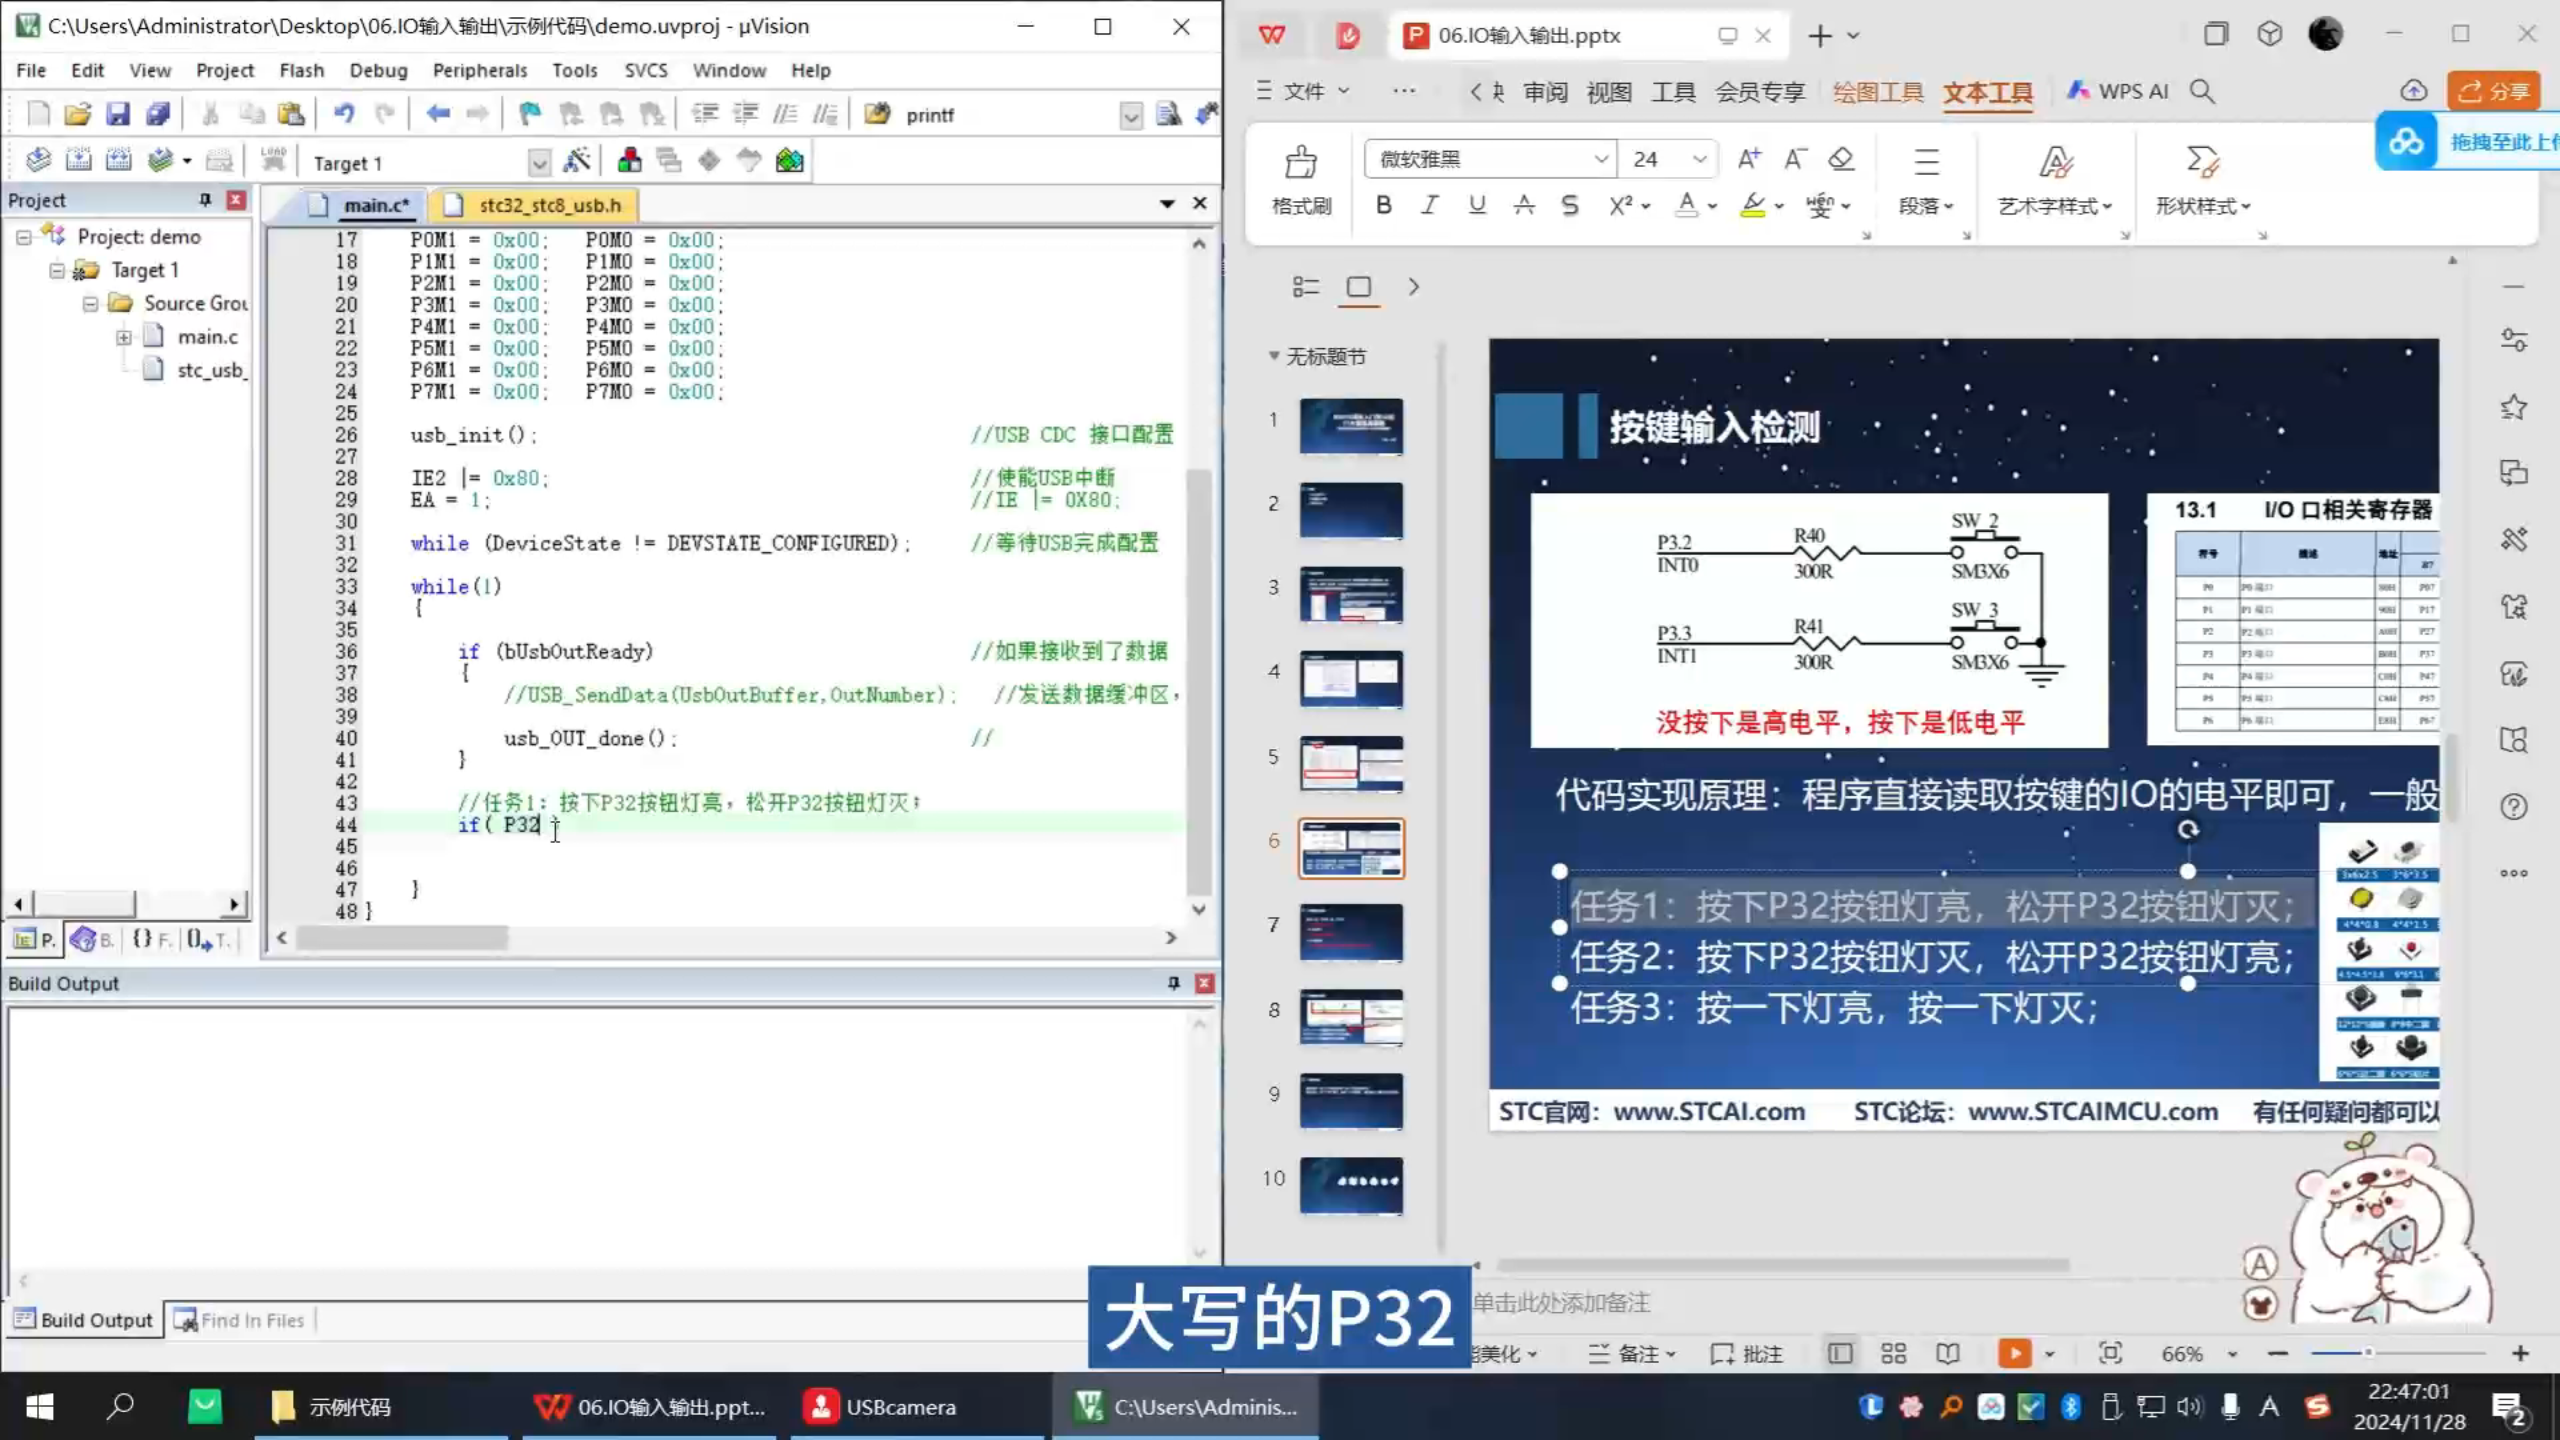Screen dimensions: 2560x1440
Task: Click the WPS search magnifier icon
Action: pos(2202,91)
